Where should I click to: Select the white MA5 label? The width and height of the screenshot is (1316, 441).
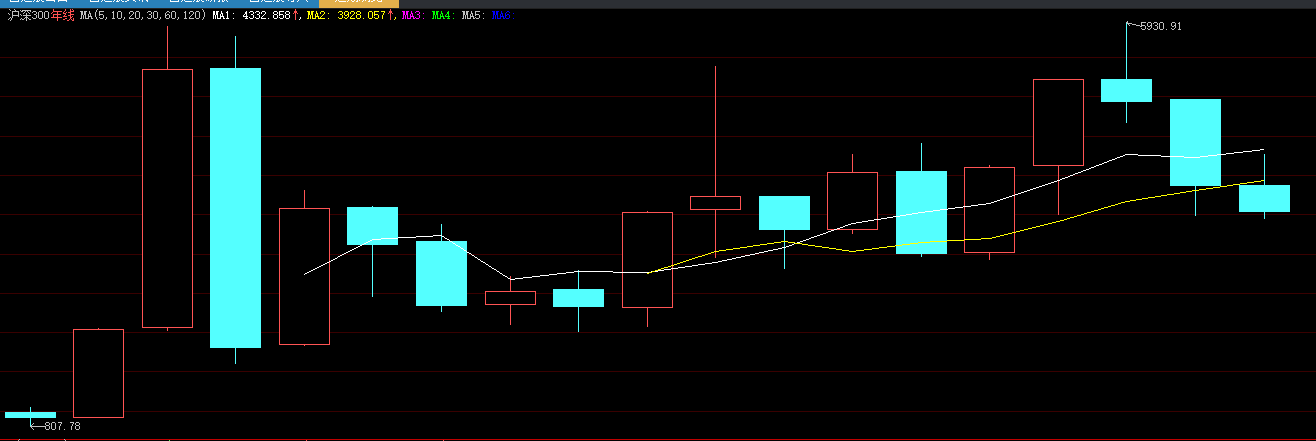[x=473, y=16]
